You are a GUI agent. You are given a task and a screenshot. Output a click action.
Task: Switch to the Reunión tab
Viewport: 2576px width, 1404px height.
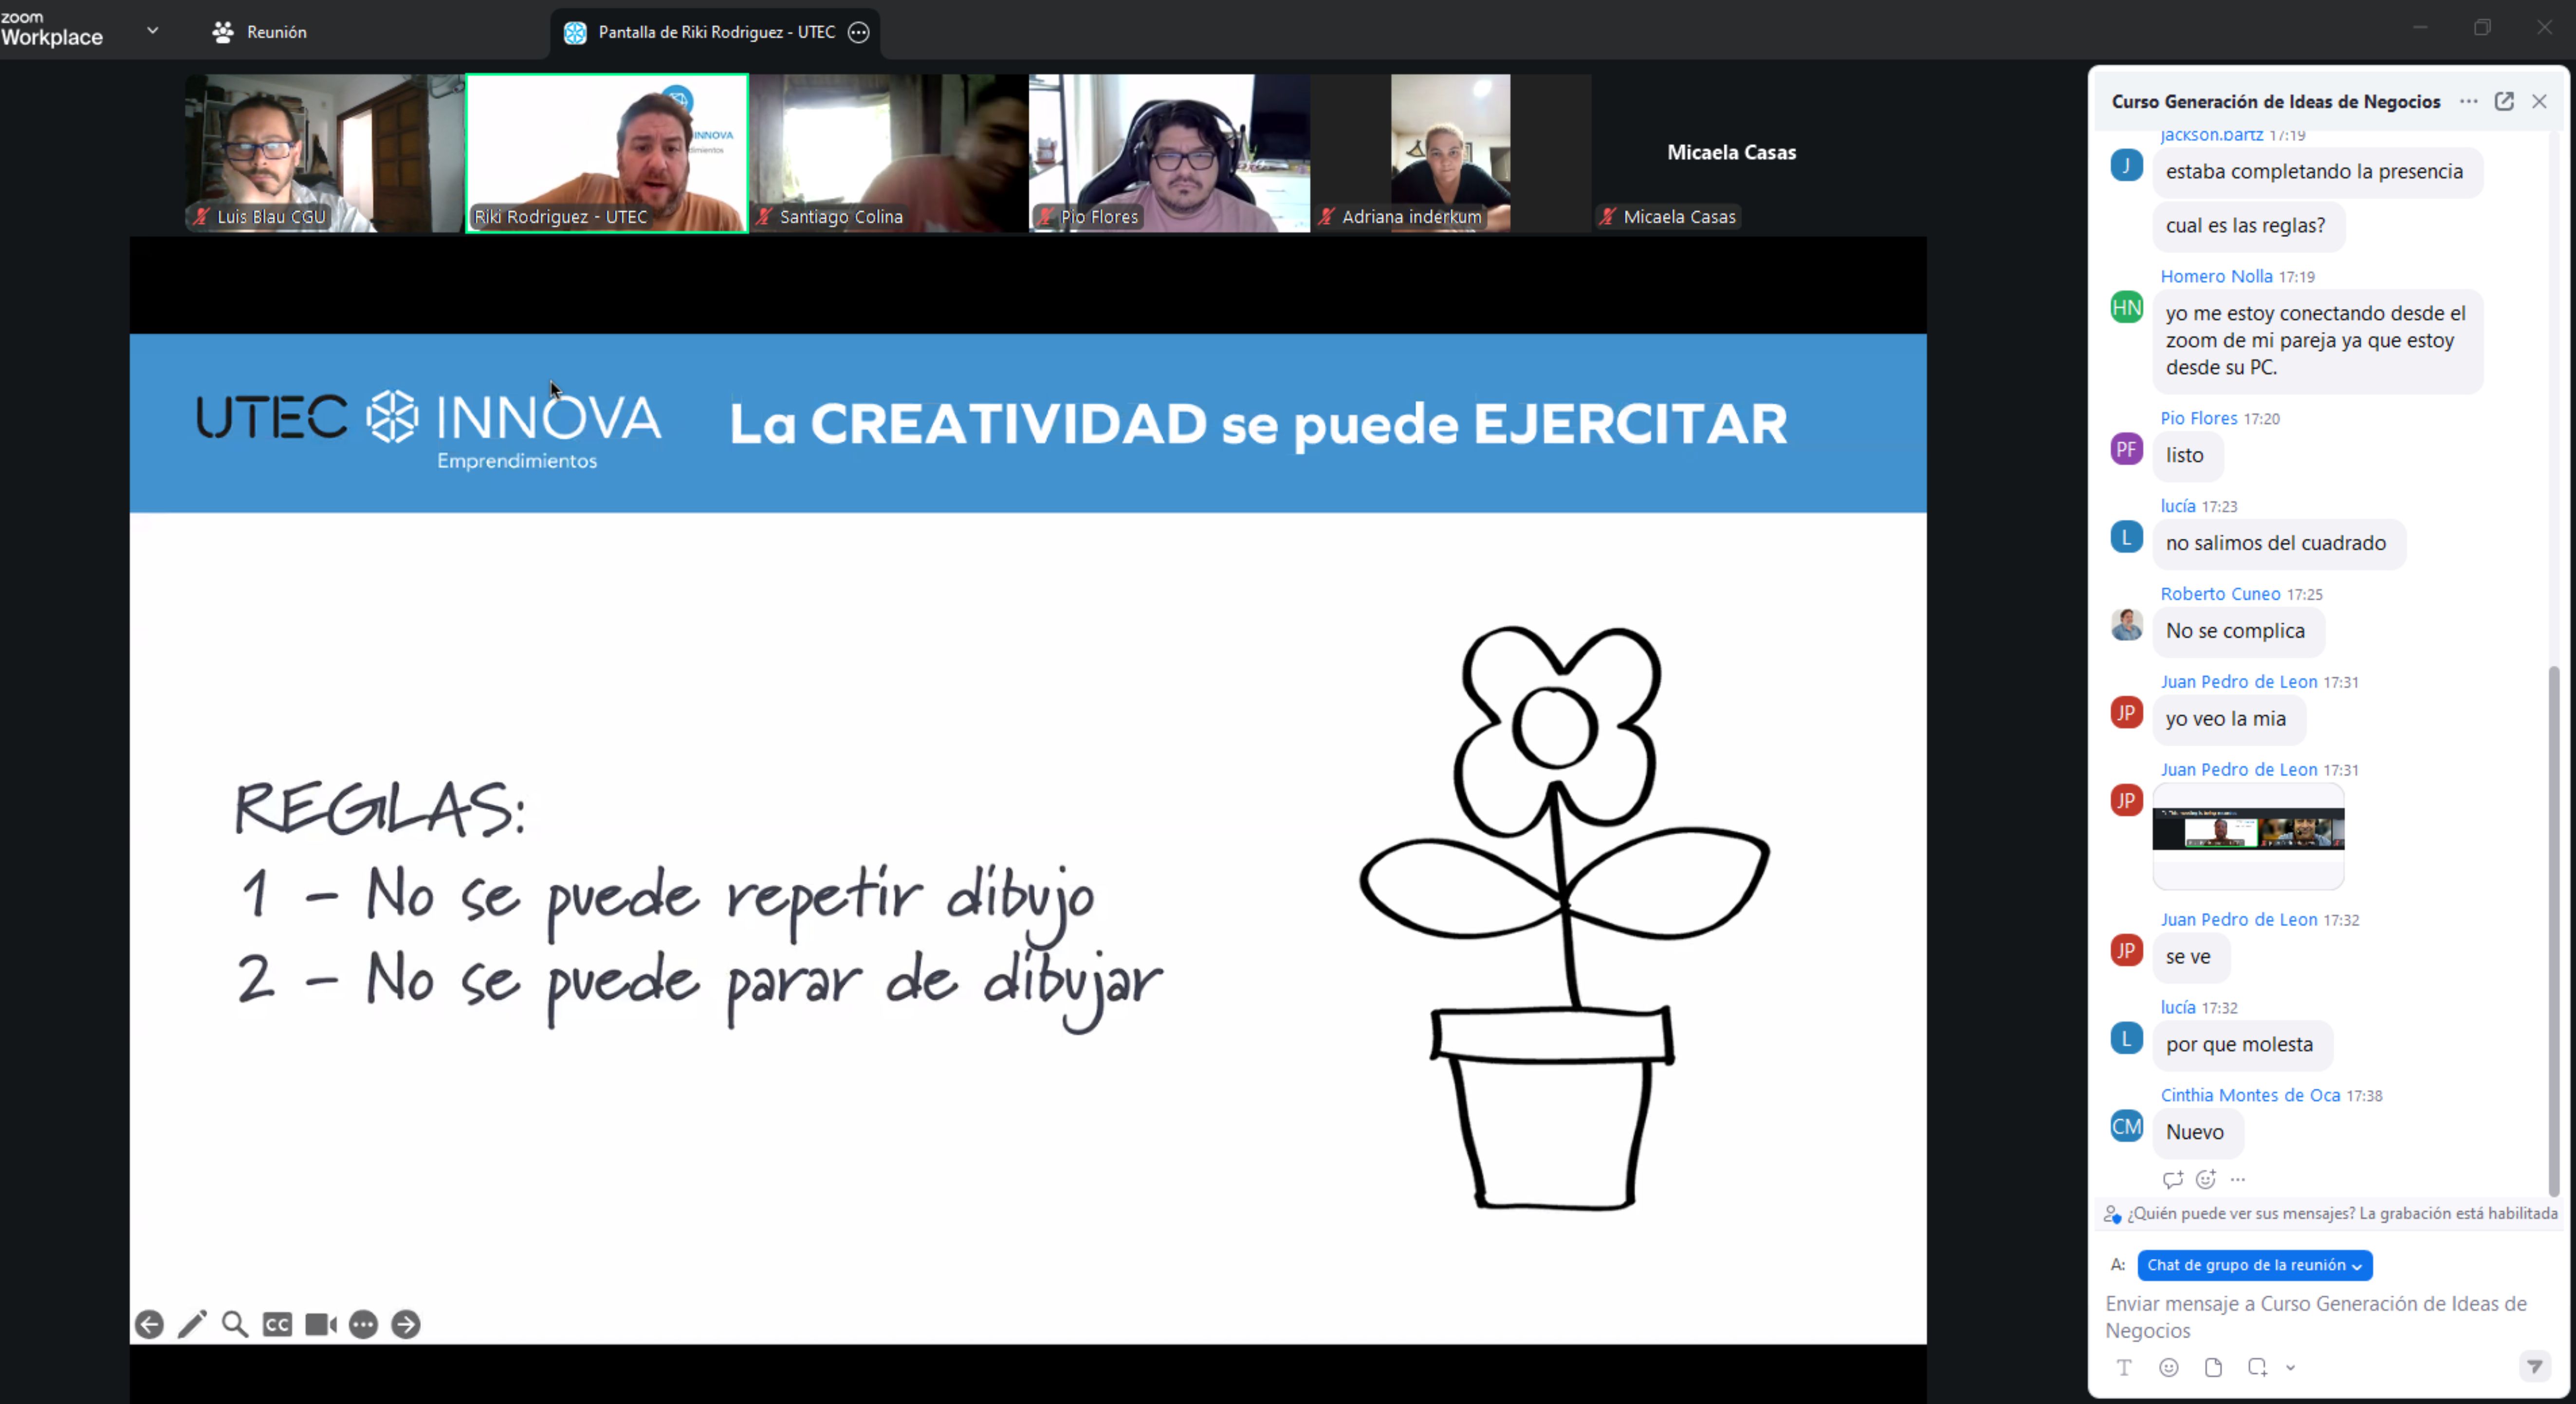tap(259, 32)
